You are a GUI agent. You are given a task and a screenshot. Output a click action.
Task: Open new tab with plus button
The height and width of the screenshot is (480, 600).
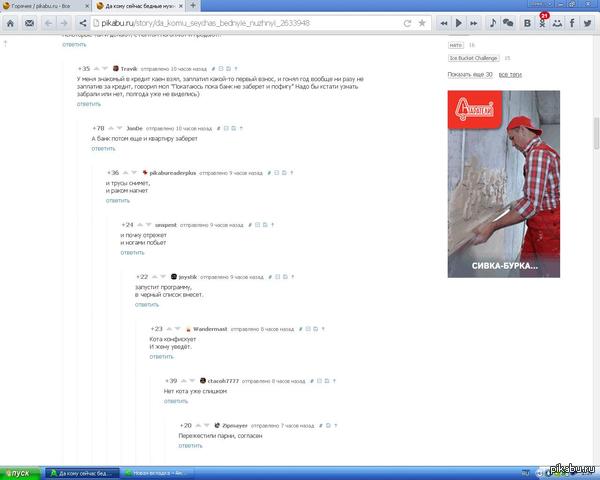coord(193,5)
